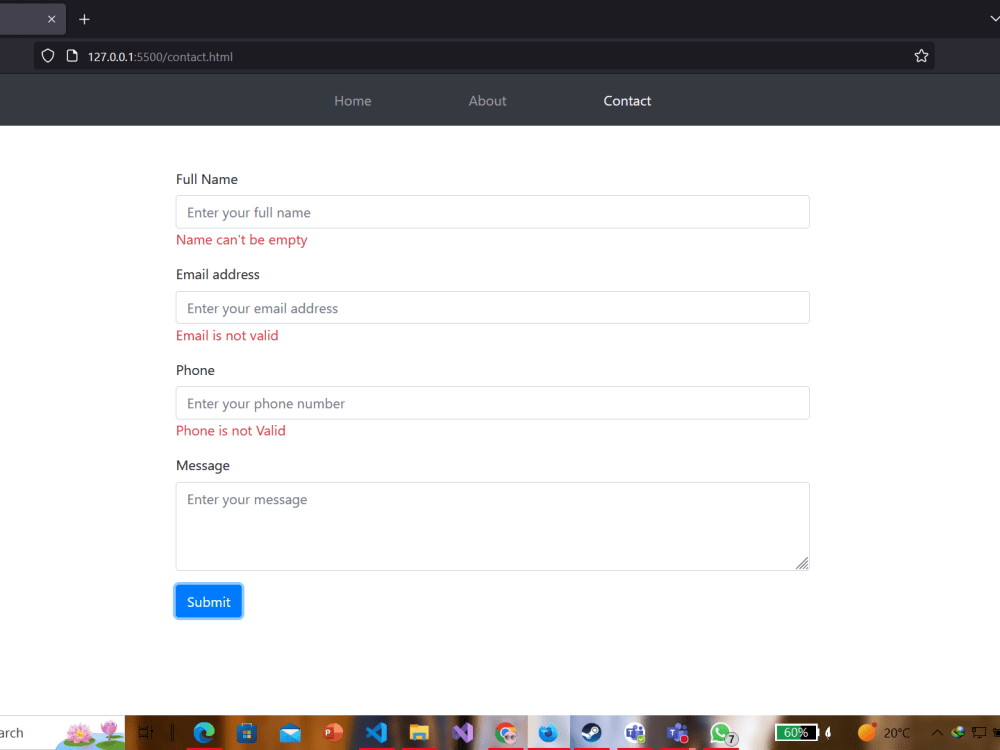1000x750 pixels.
Task: Open Microsoft Teams with green status badge
Action: point(635,733)
